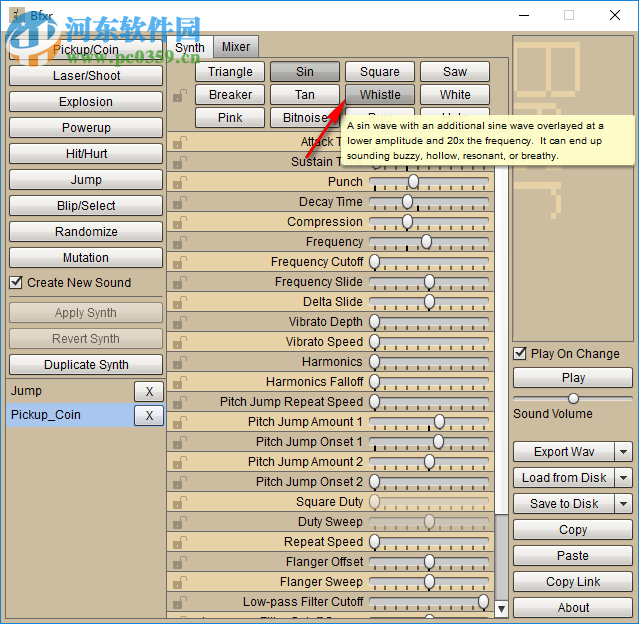Select the Pink noise waveform
Image resolution: width=639 pixels, height=624 pixels.
point(230,118)
